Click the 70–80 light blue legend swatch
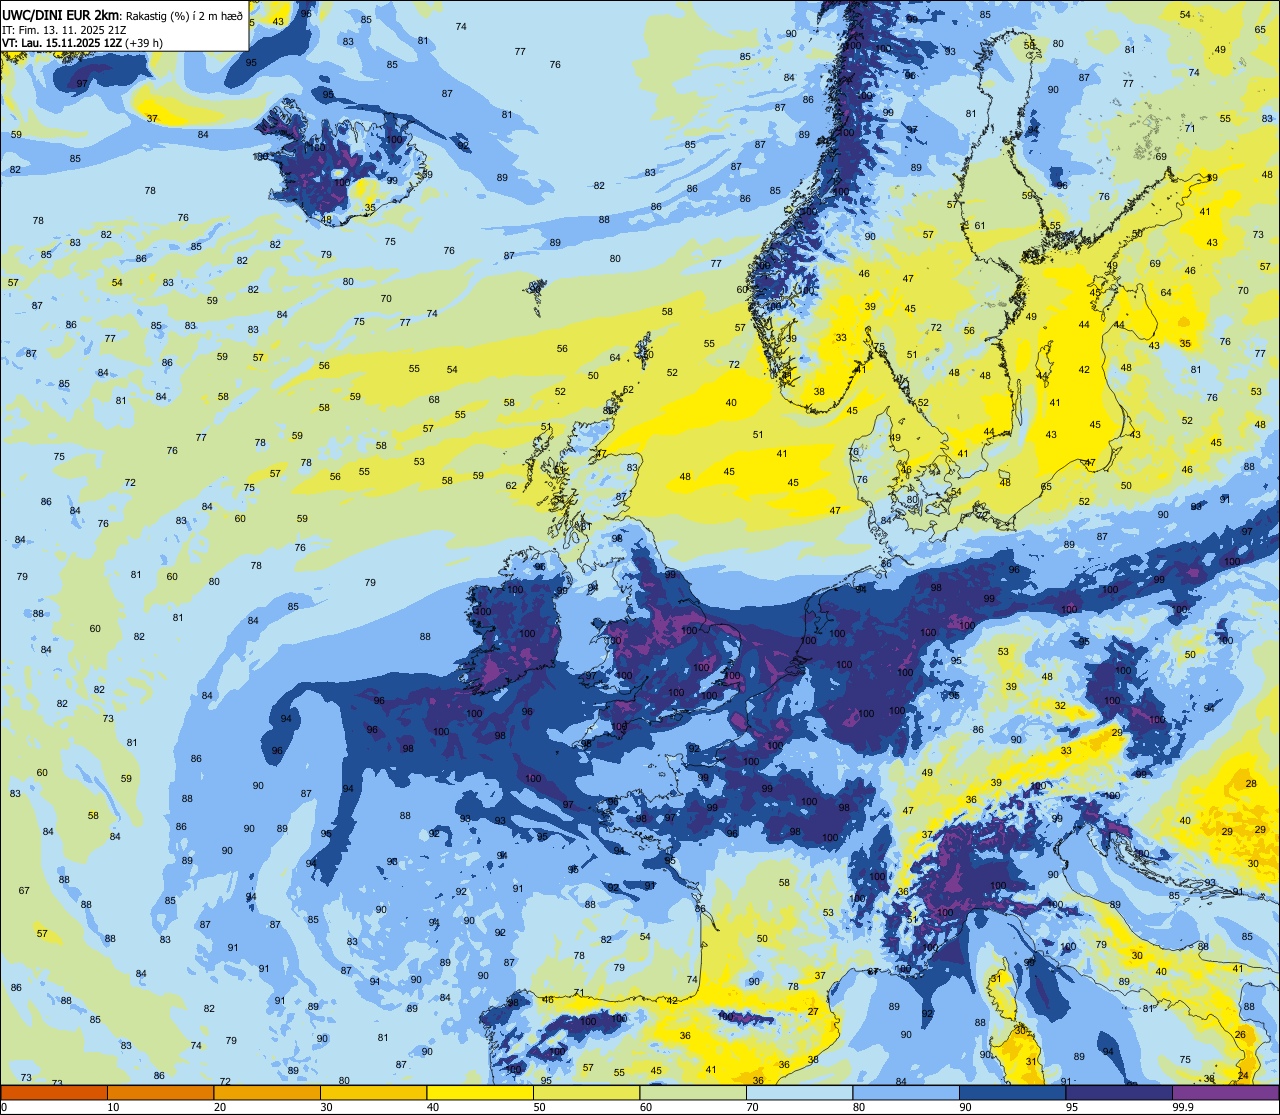The image size is (1280, 1115). 799,1092
